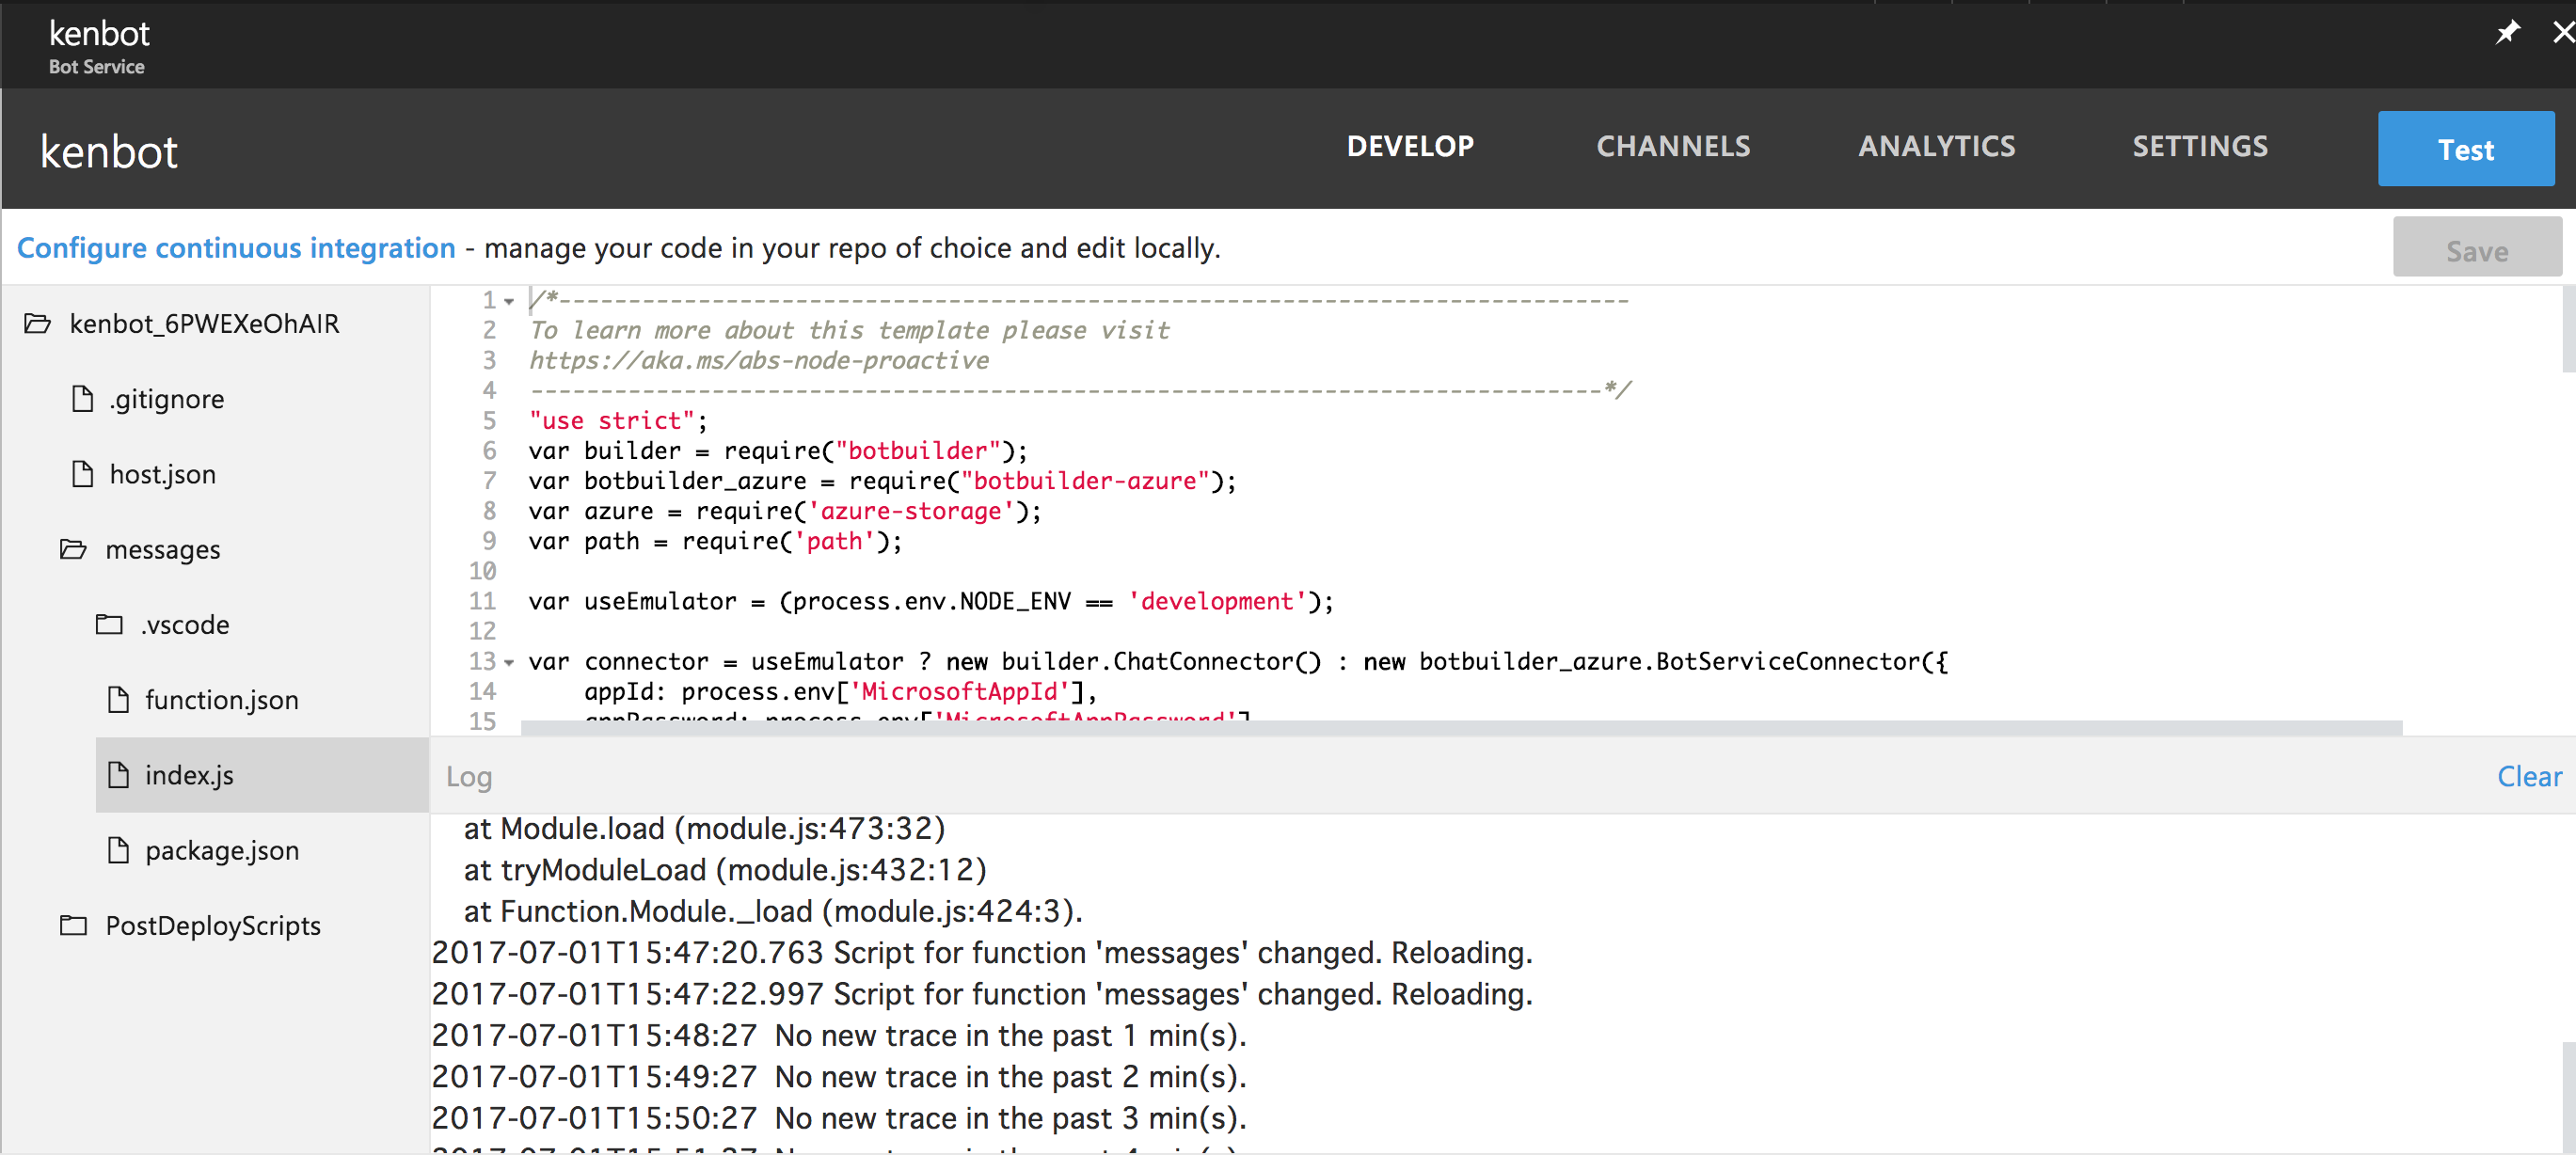The image size is (2576, 1155).
Task: Click the host.json file icon
Action: pyautogui.click(x=83, y=473)
